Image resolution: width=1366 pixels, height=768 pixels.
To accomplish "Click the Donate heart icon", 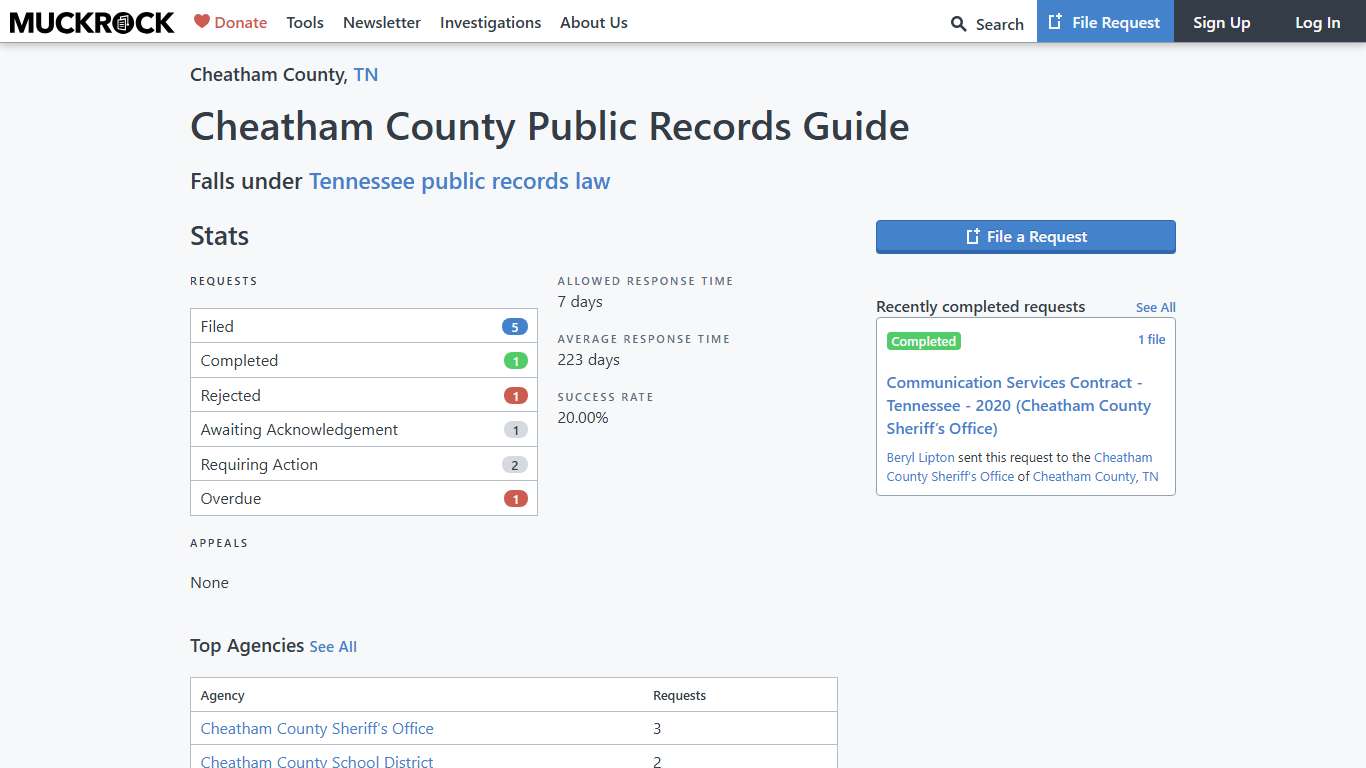I will [x=202, y=21].
